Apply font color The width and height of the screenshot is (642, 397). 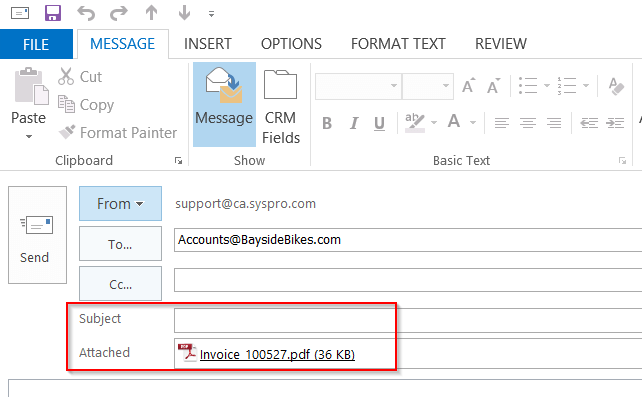(x=454, y=122)
